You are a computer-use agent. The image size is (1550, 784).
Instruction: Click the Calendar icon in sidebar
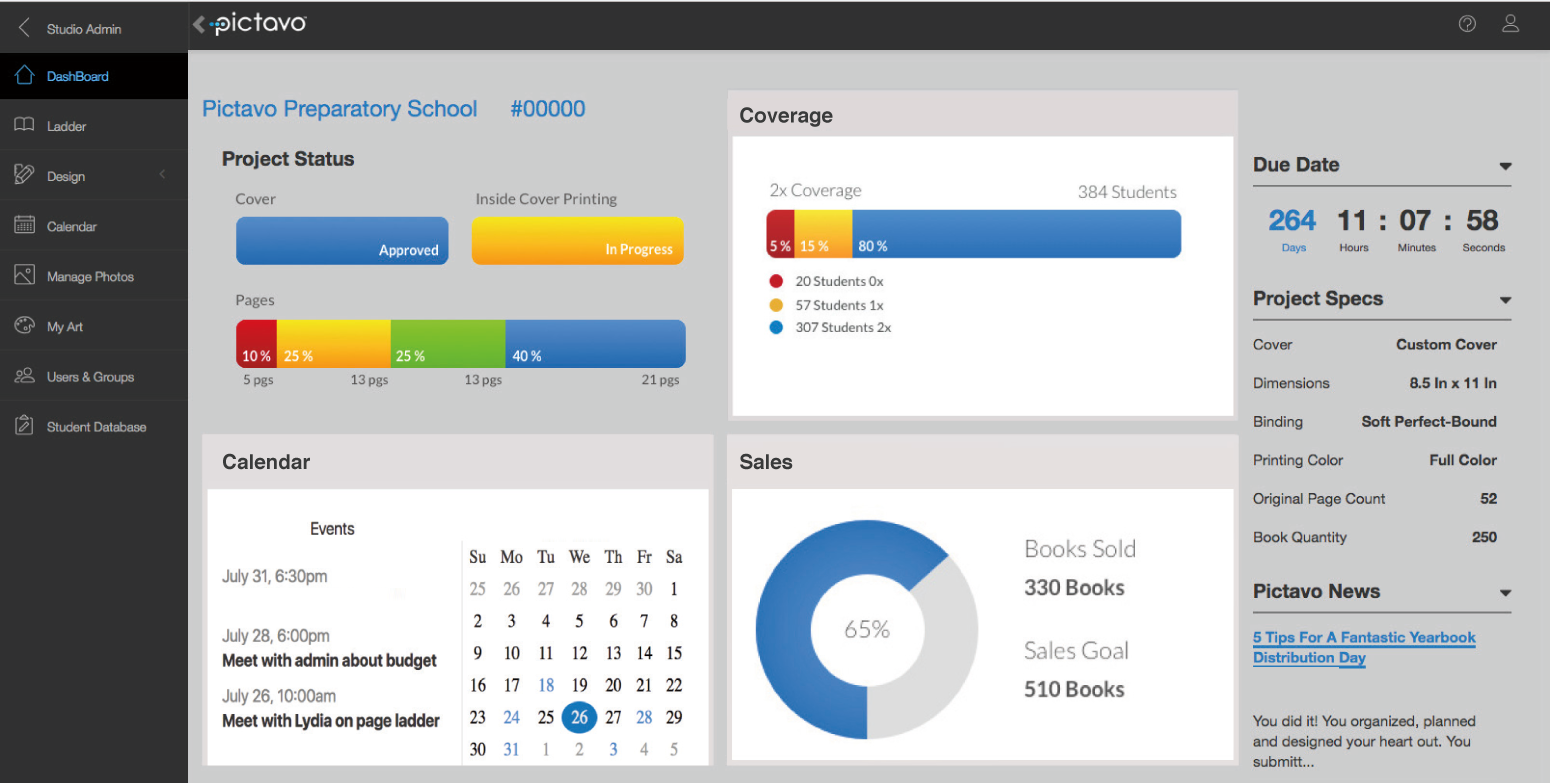25,226
